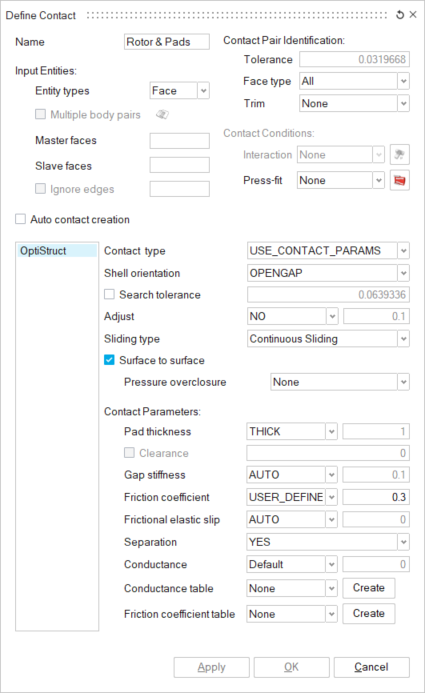
Task: Click Create next to Conductance table
Action: [368, 588]
